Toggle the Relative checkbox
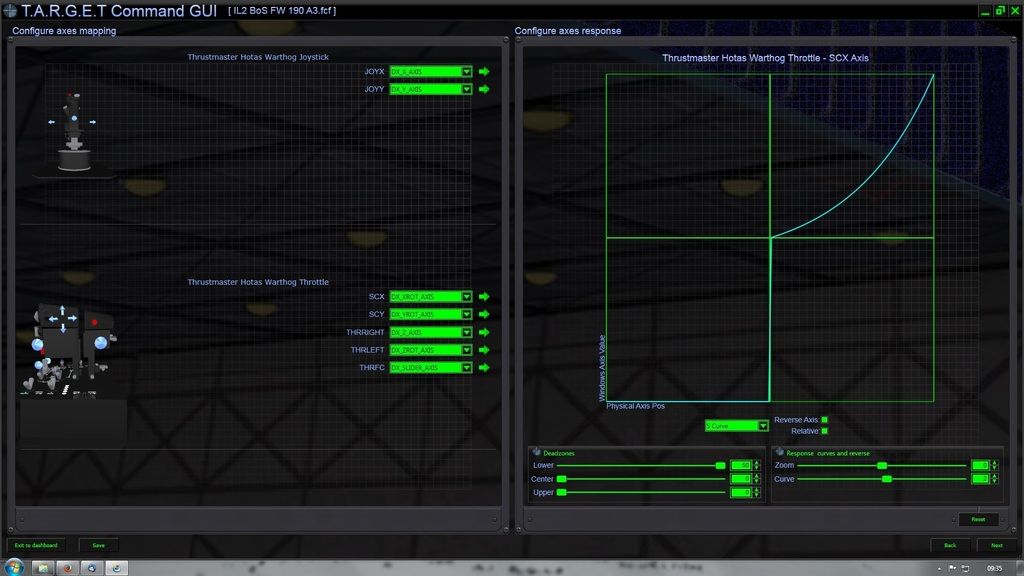The width and height of the screenshot is (1024, 576). click(824, 431)
